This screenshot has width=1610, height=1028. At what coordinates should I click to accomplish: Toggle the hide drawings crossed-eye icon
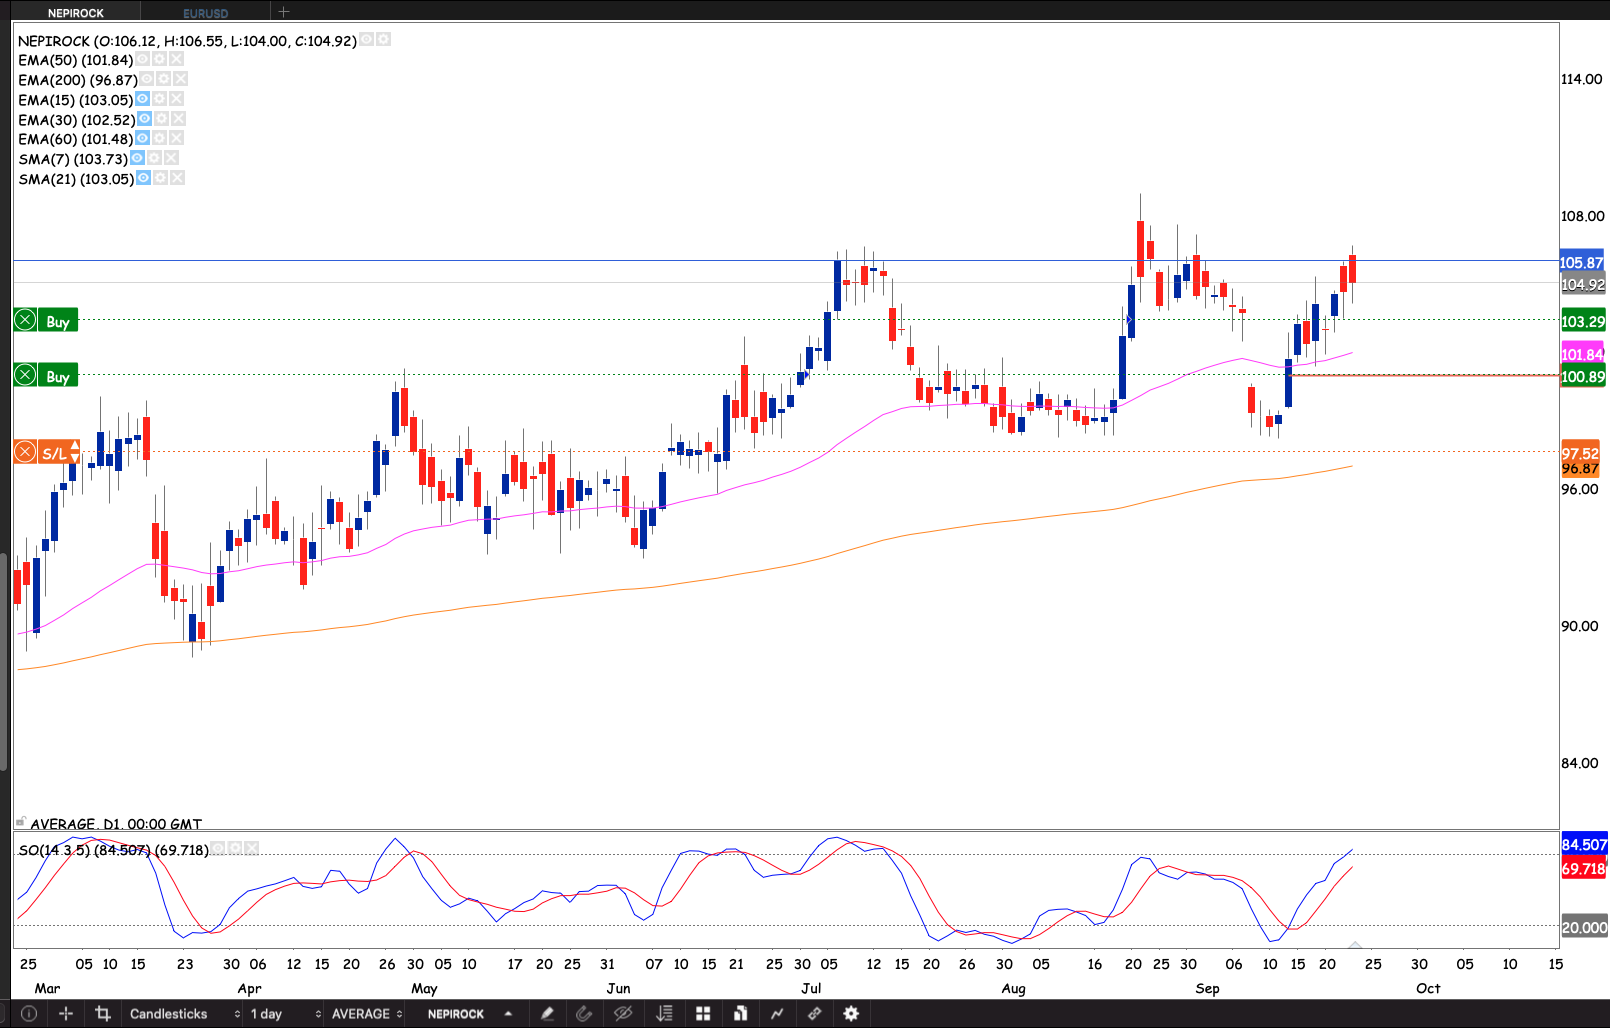pos(623,1014)
